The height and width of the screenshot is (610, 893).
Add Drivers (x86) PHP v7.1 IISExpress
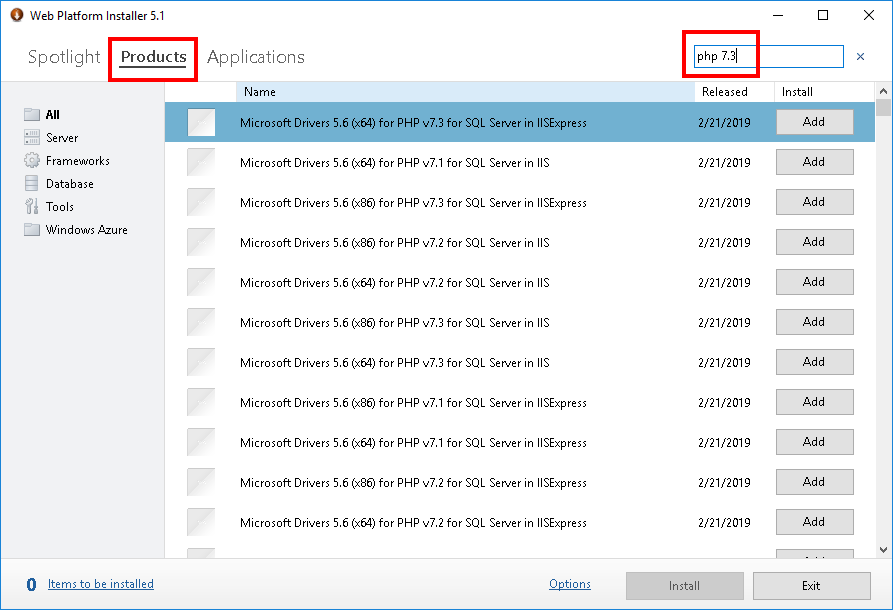click(x=814, y=402)
